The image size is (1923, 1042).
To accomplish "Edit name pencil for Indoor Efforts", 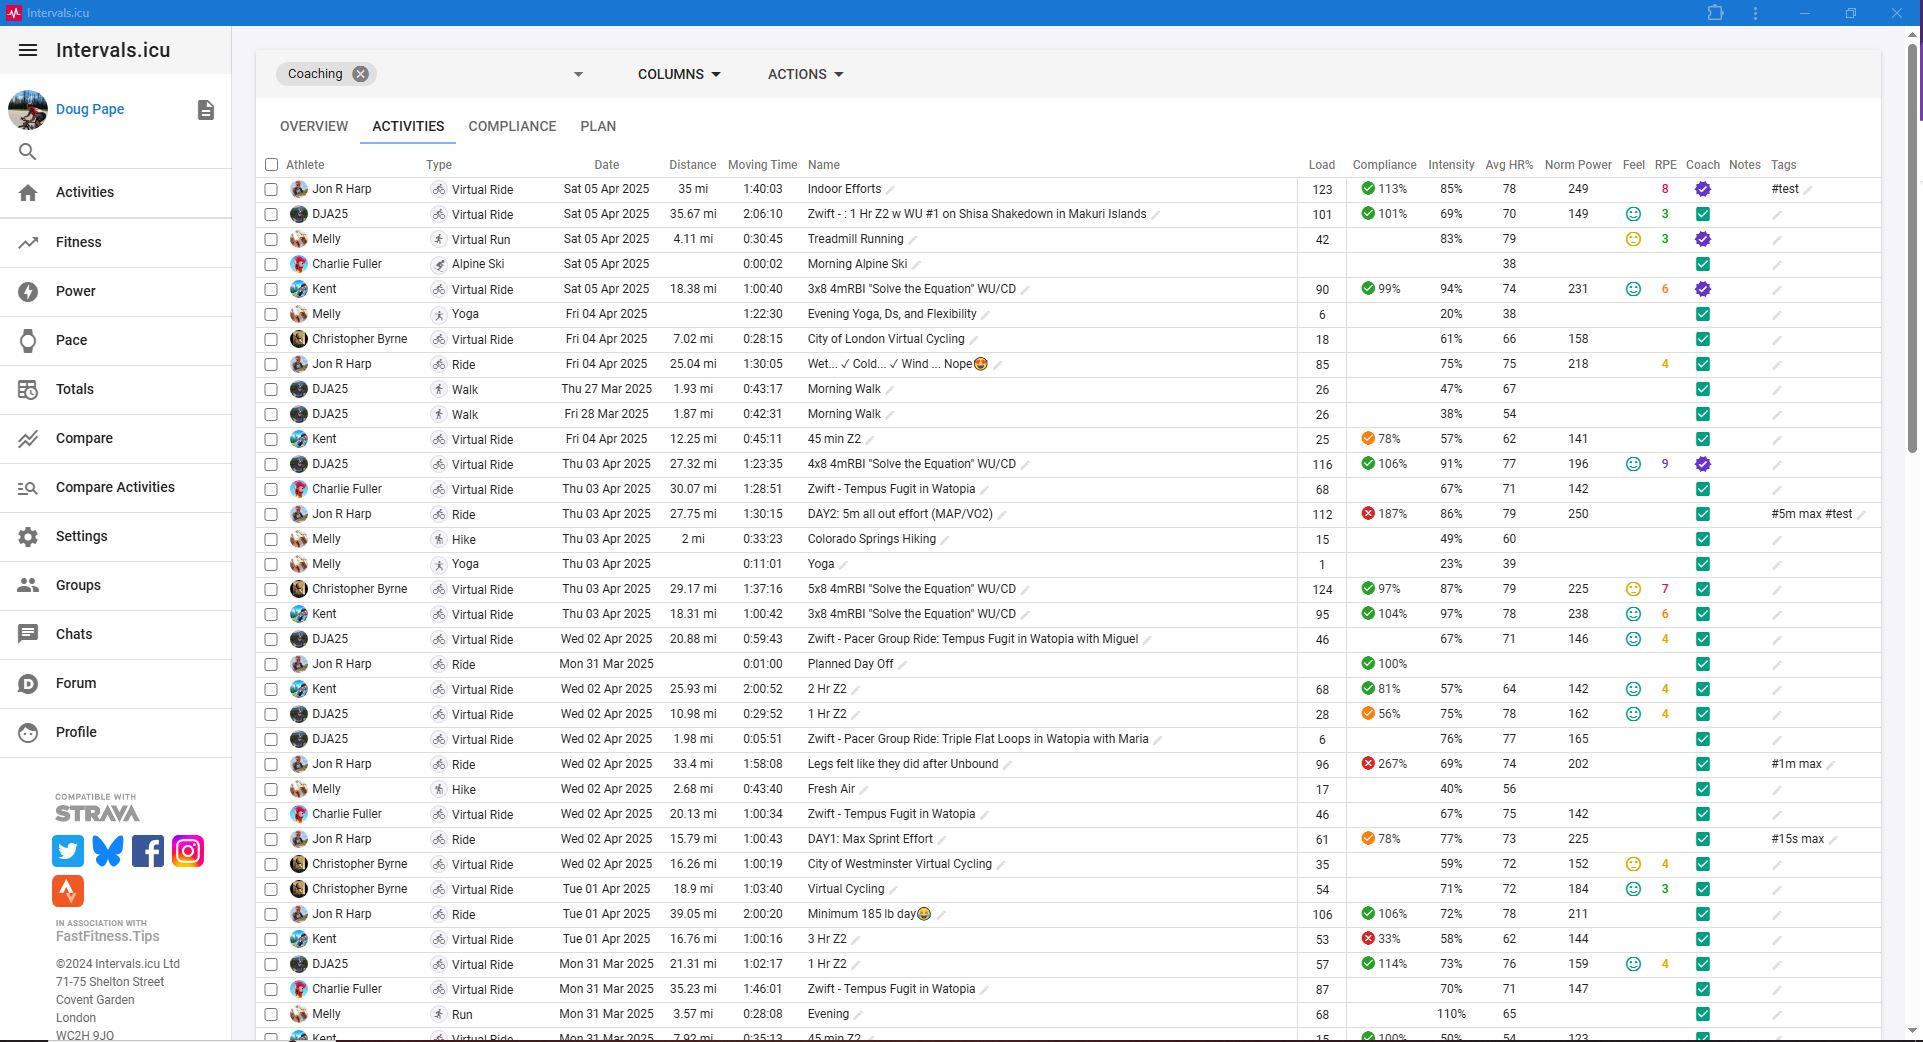I will pyautogui.click(x=890, y=190).
